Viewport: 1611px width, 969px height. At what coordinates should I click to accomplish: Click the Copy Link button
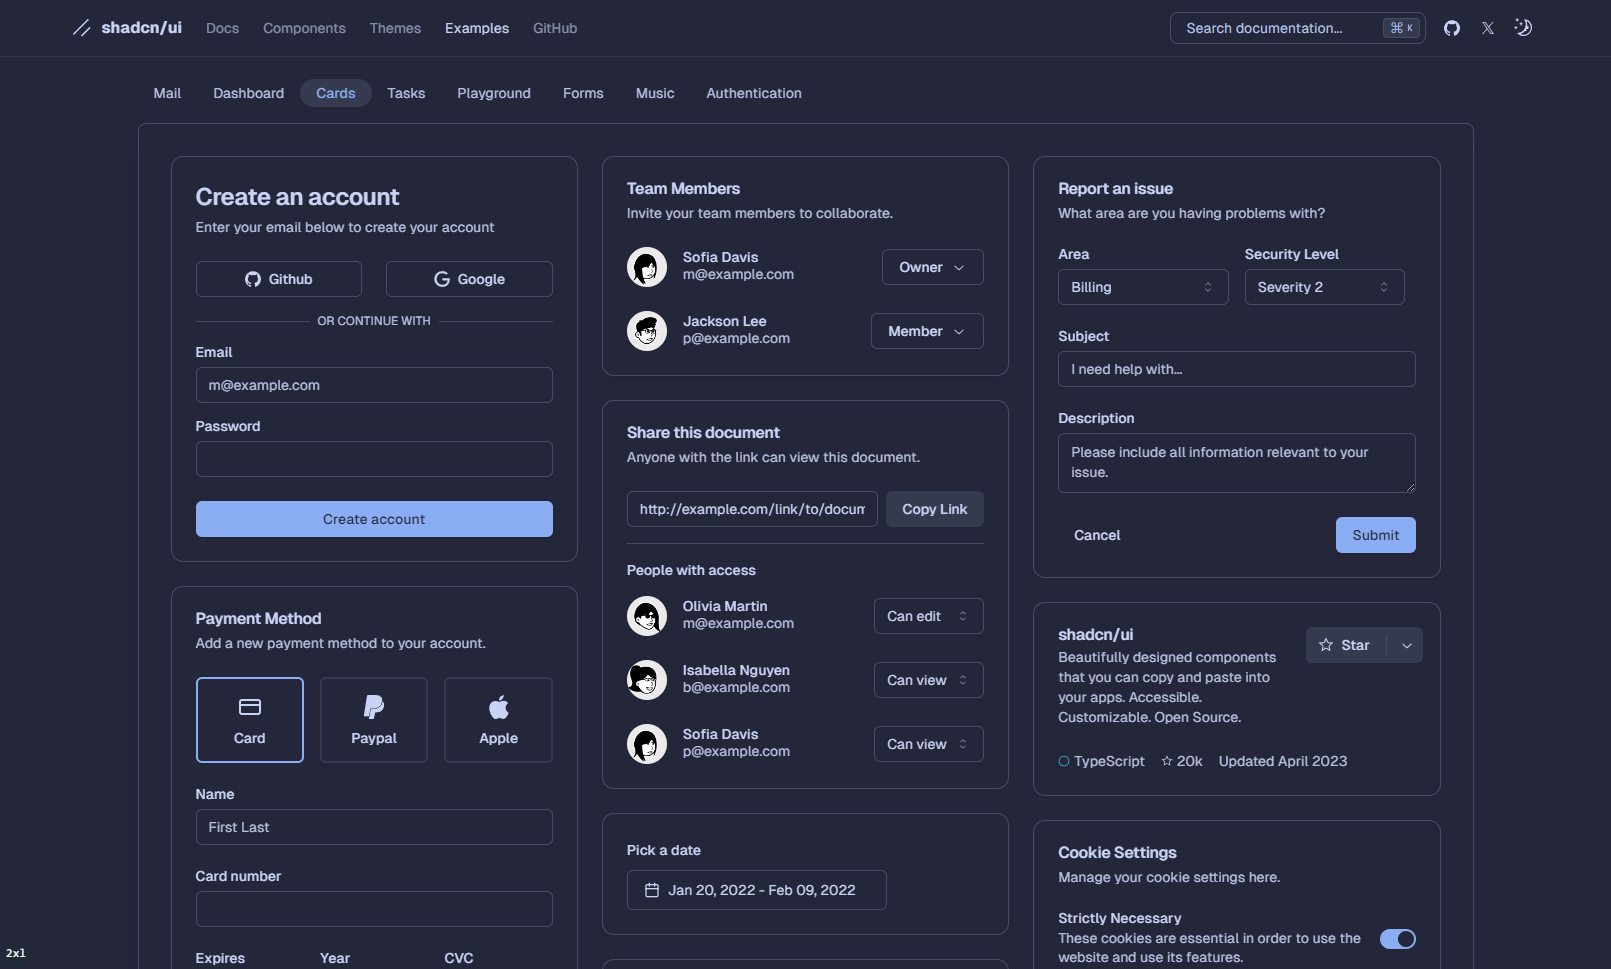click(934, 509)
